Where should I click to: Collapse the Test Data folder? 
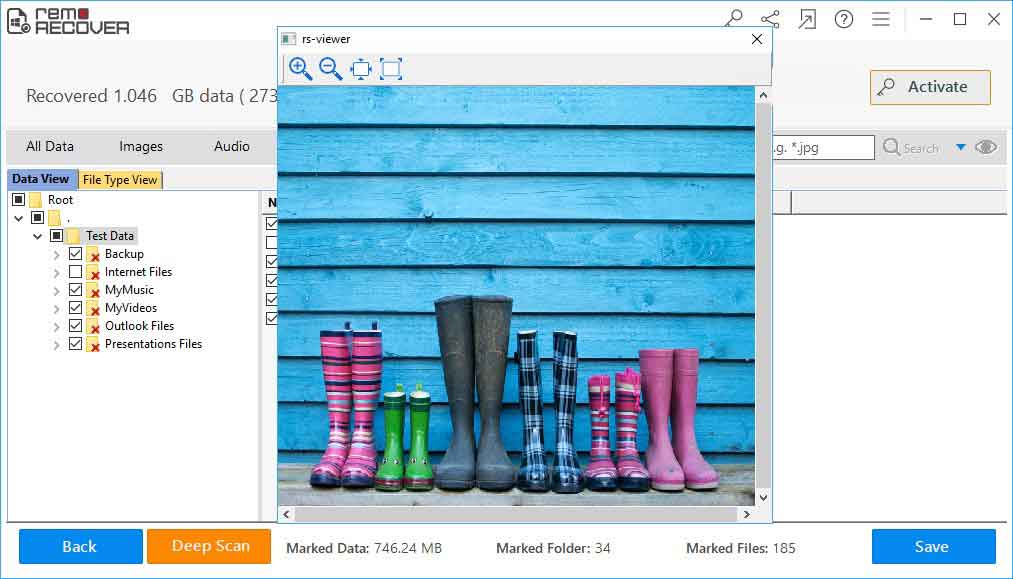tap(38, 235)
